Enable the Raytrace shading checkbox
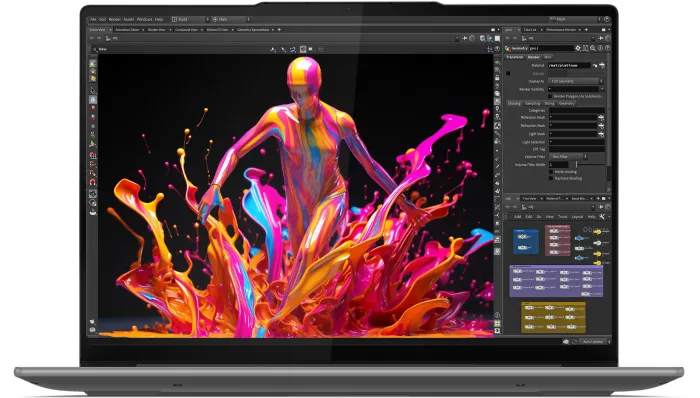Viewport: 700px width, 398px height. pyautogui.click(x=551, y=178)
